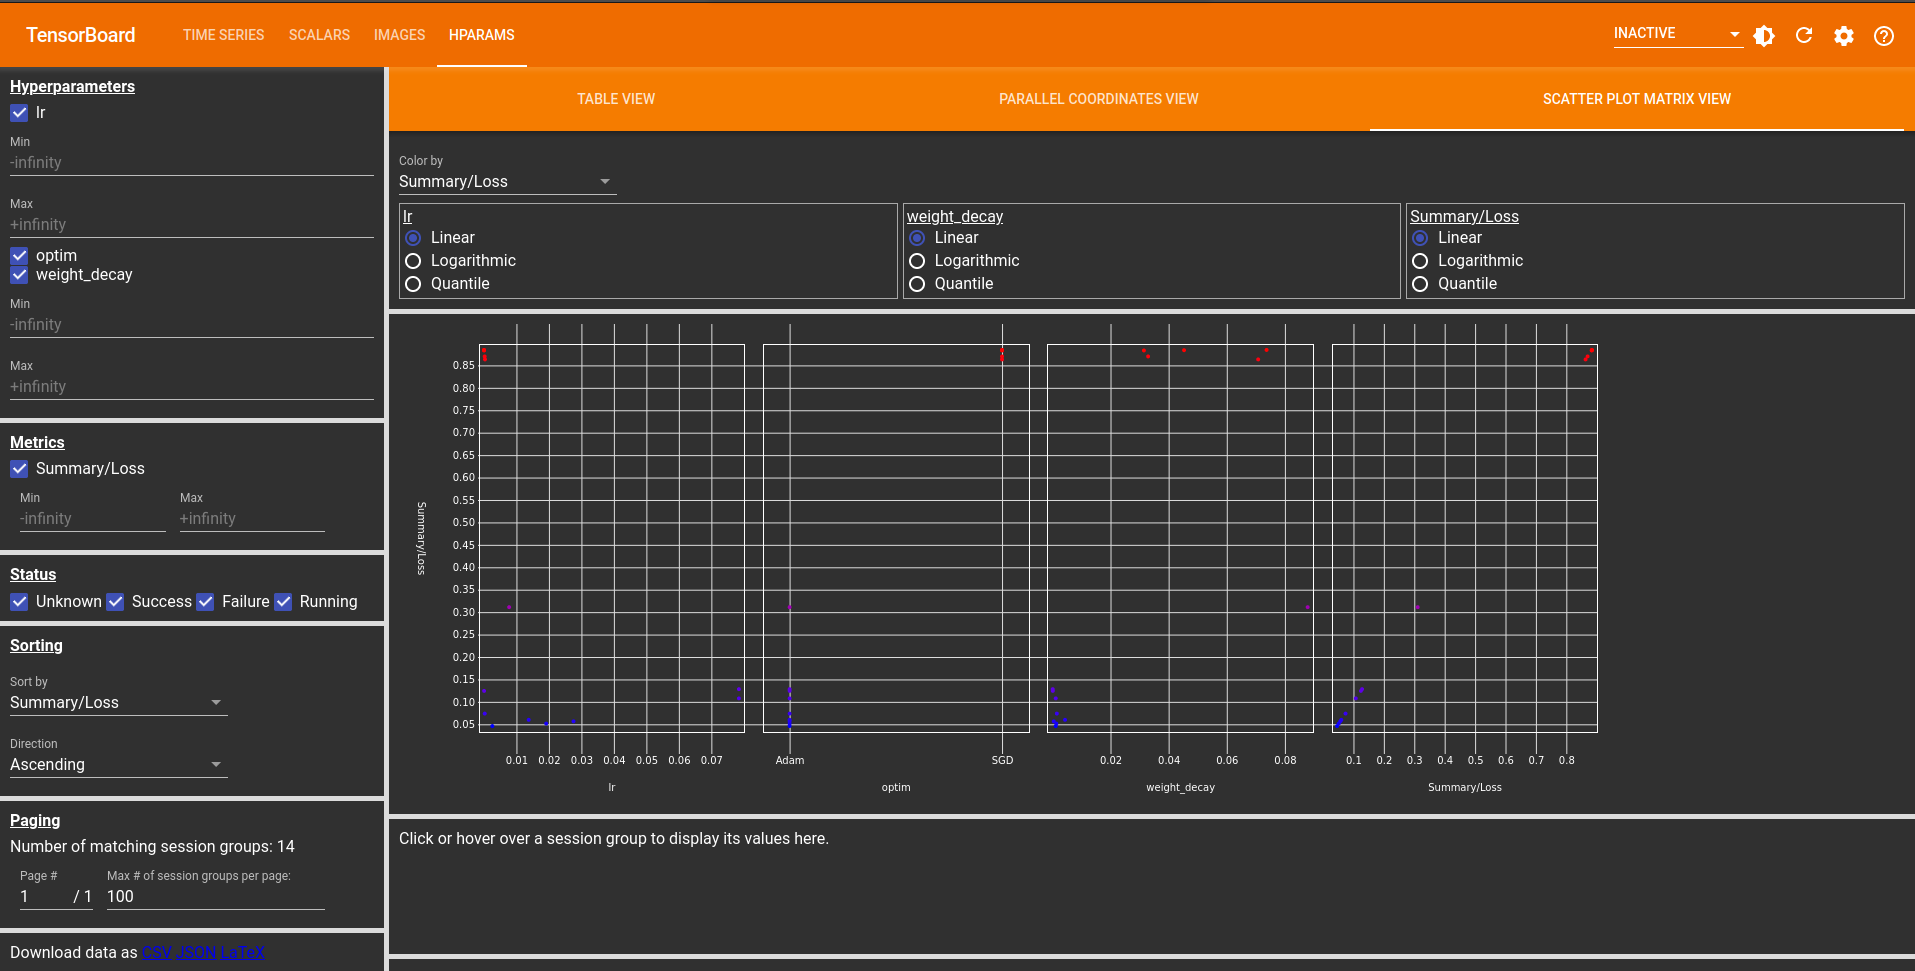This screenshot has height=971, width=1915.
Task: Select Quantile scale for weight_decay
Action: click(917, 284)
